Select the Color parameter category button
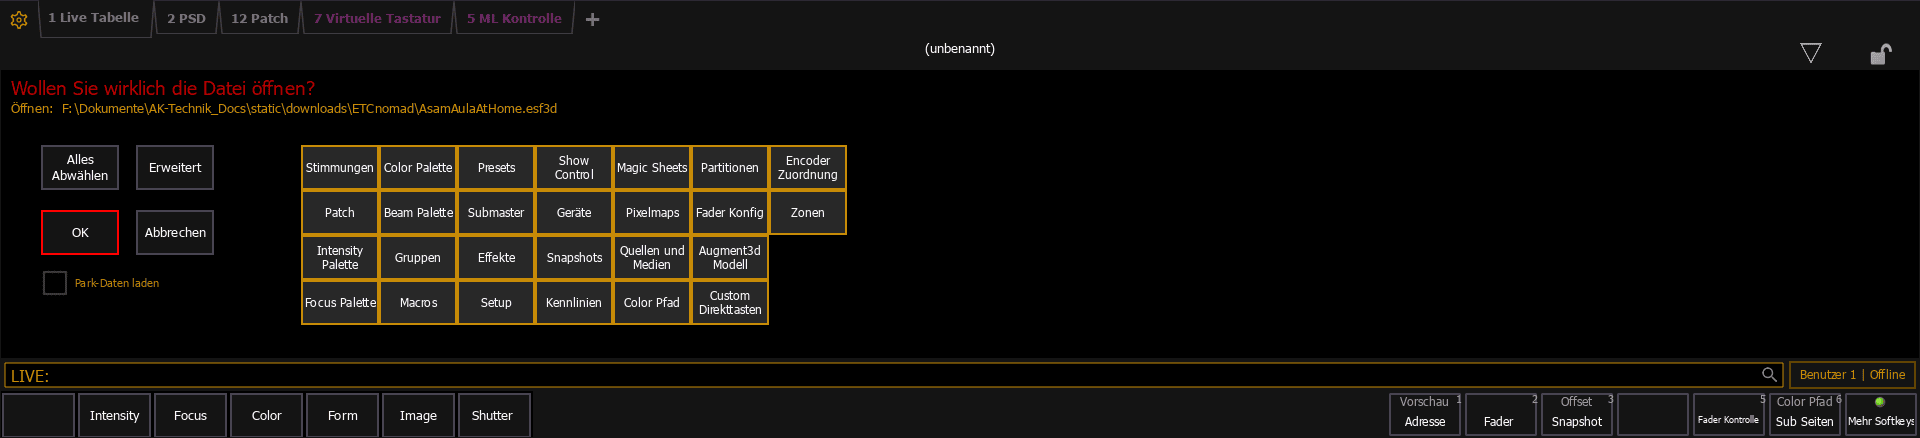Viewport: 1920px width, 438px height. point(266,415)
